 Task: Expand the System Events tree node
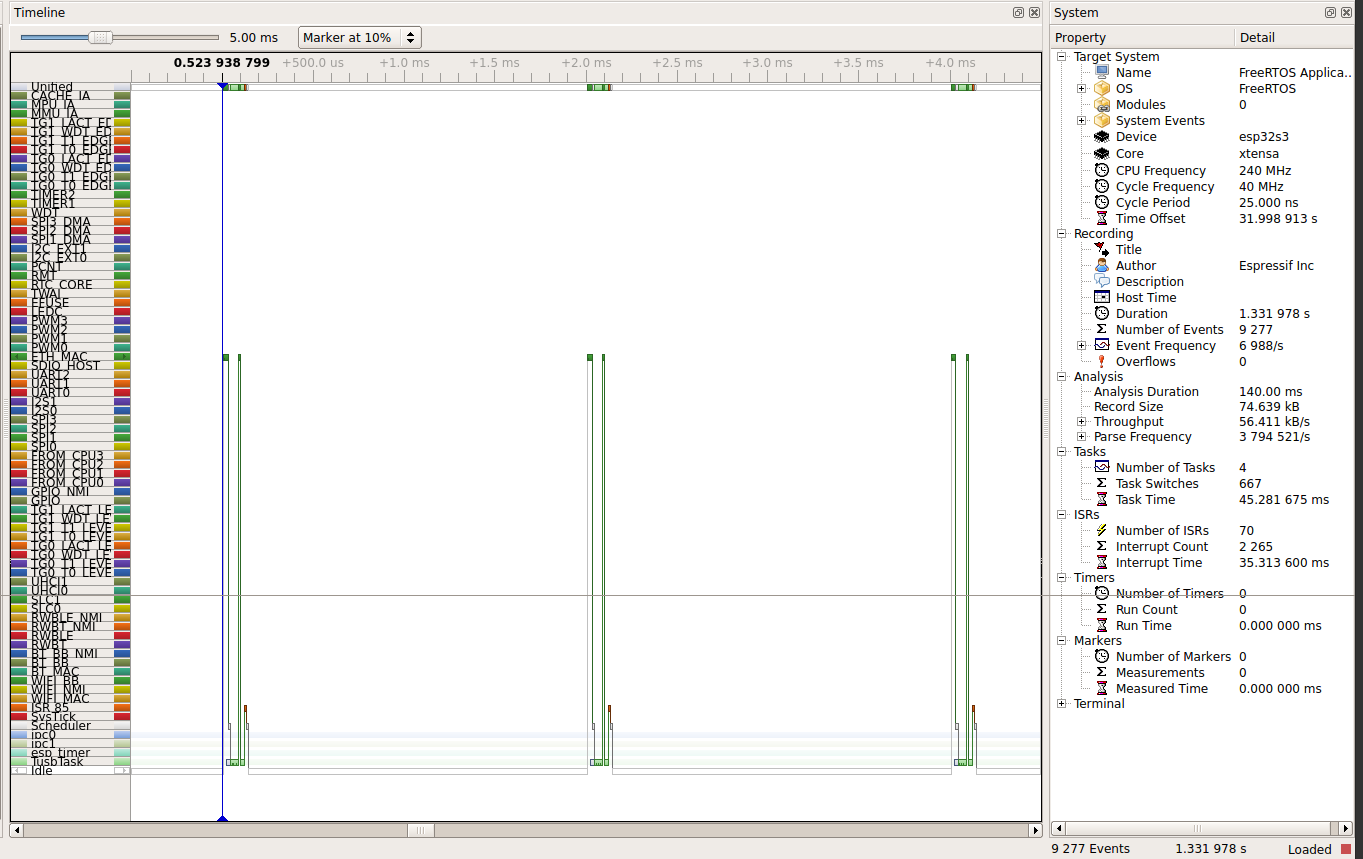click(x=1081, y=120)
